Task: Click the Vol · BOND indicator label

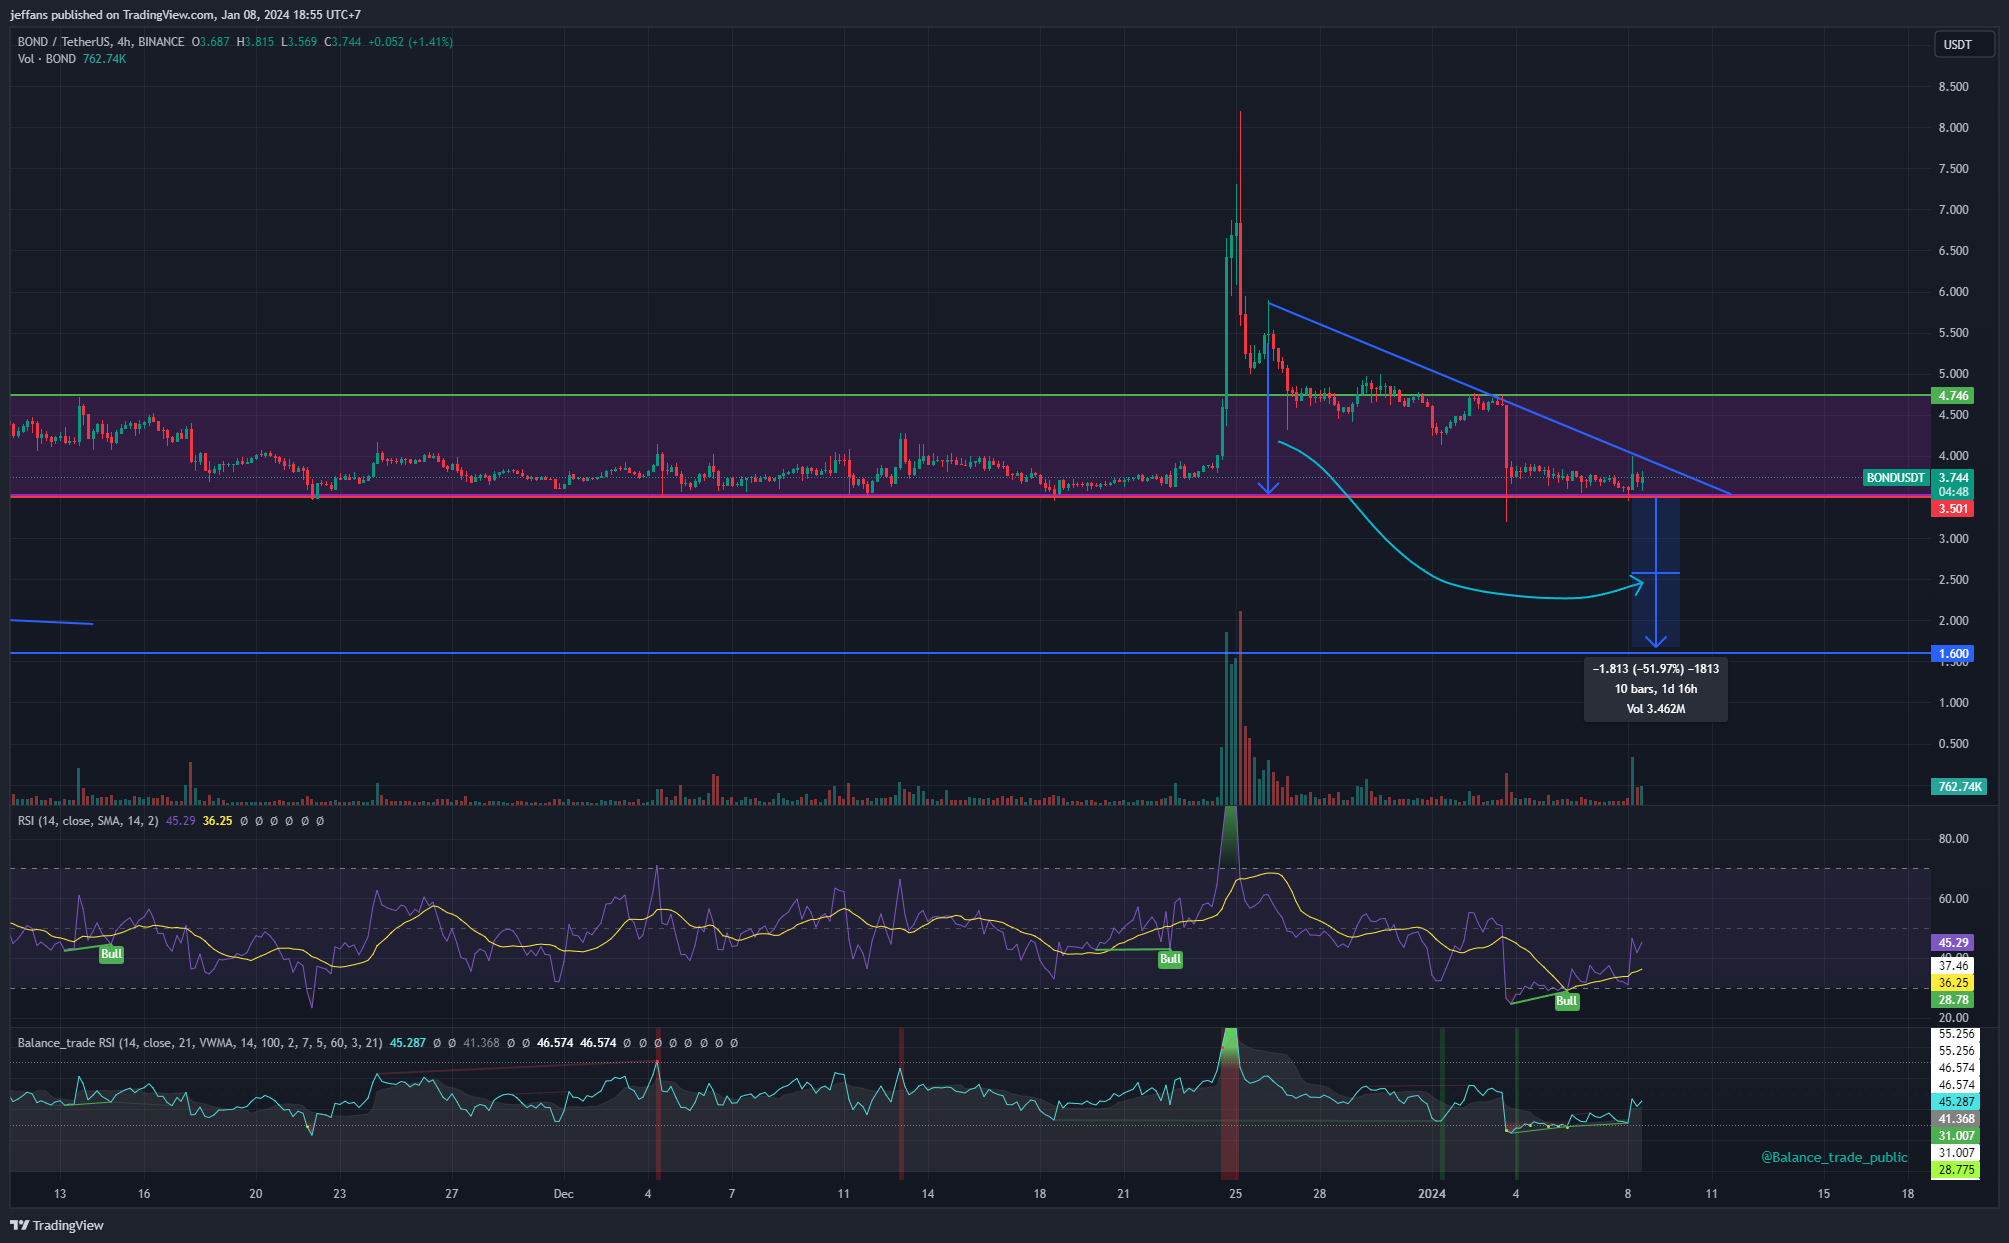Action: tap(47, 59)
